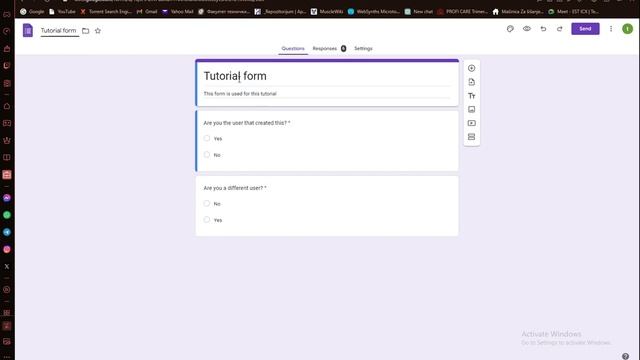
Task: Open the customize theme palette
Action: click(510, 29)
